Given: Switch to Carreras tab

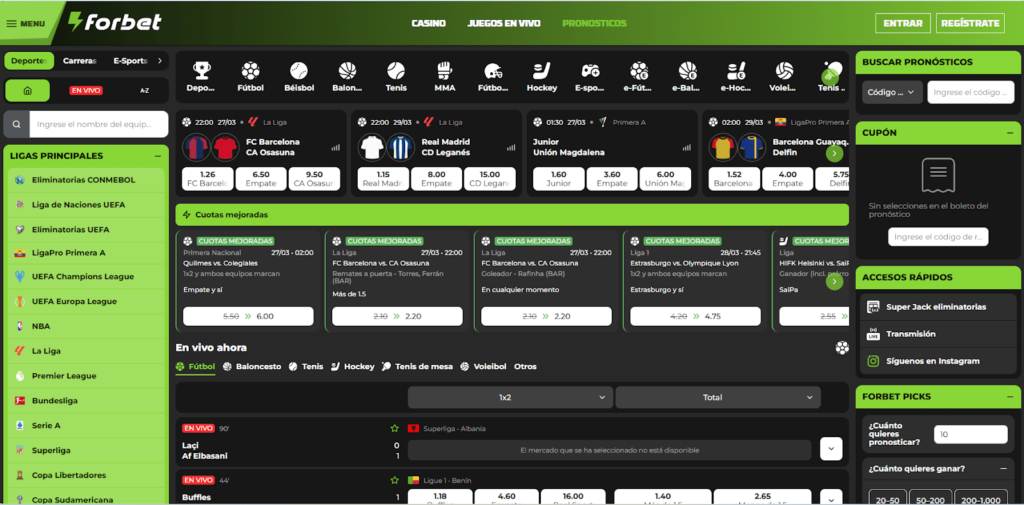Looking at the screenshot, I should (x=79, y=61).
